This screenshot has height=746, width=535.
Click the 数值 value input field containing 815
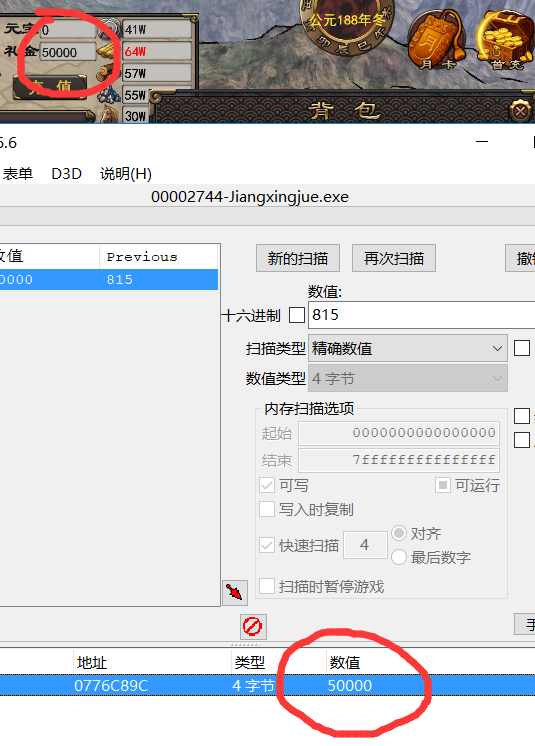[x=421, y=315]
